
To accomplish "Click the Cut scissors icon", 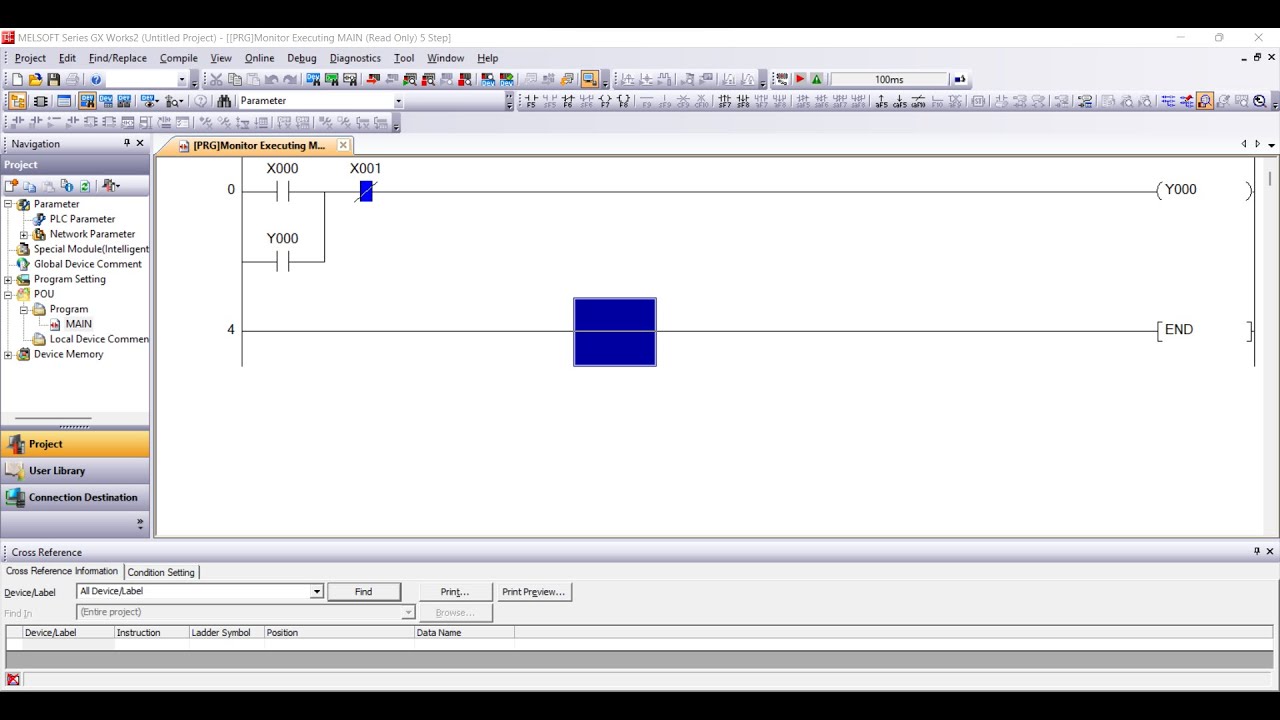I will (216, 79).
